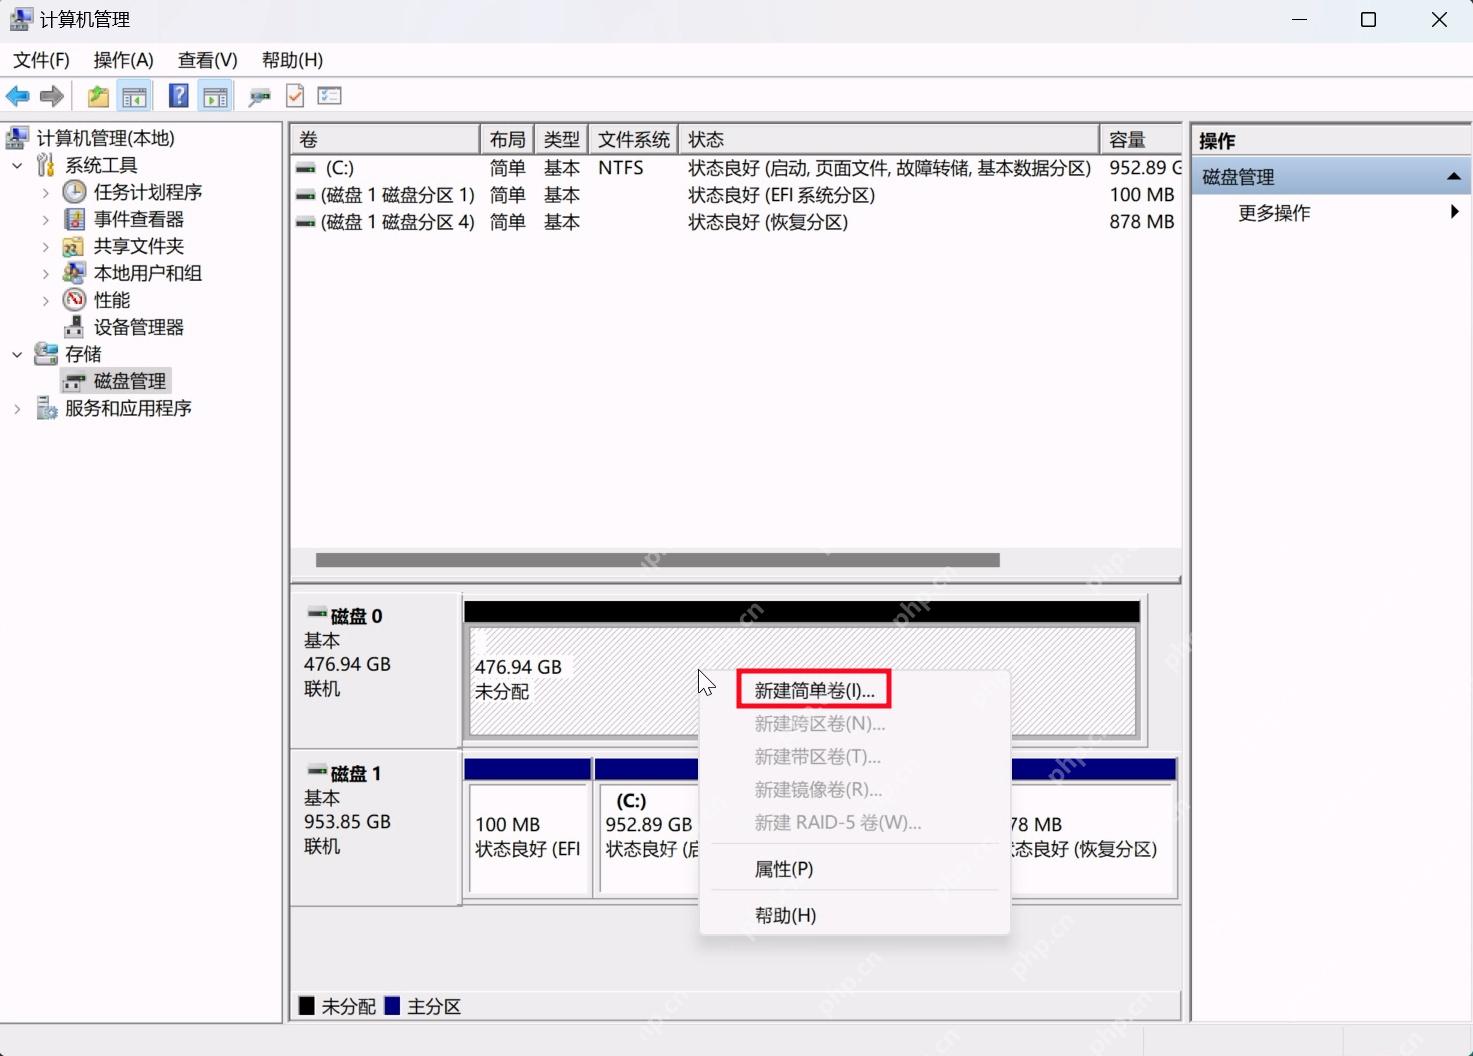
Task: Open the File (文件) menu
Action: 41,60
